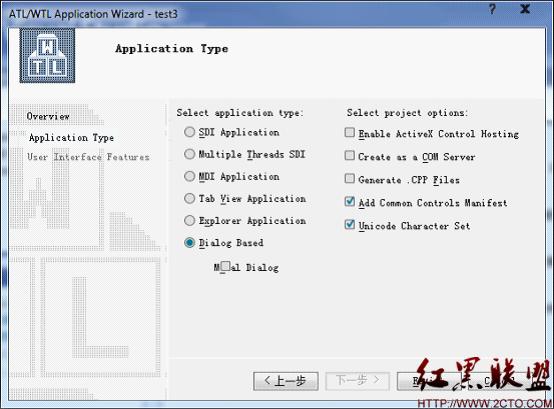Go to User Interface Features page

tap(88, 157)
